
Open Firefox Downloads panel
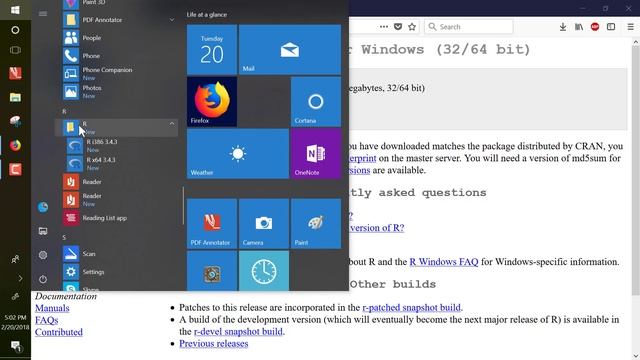tap(563, 27)
